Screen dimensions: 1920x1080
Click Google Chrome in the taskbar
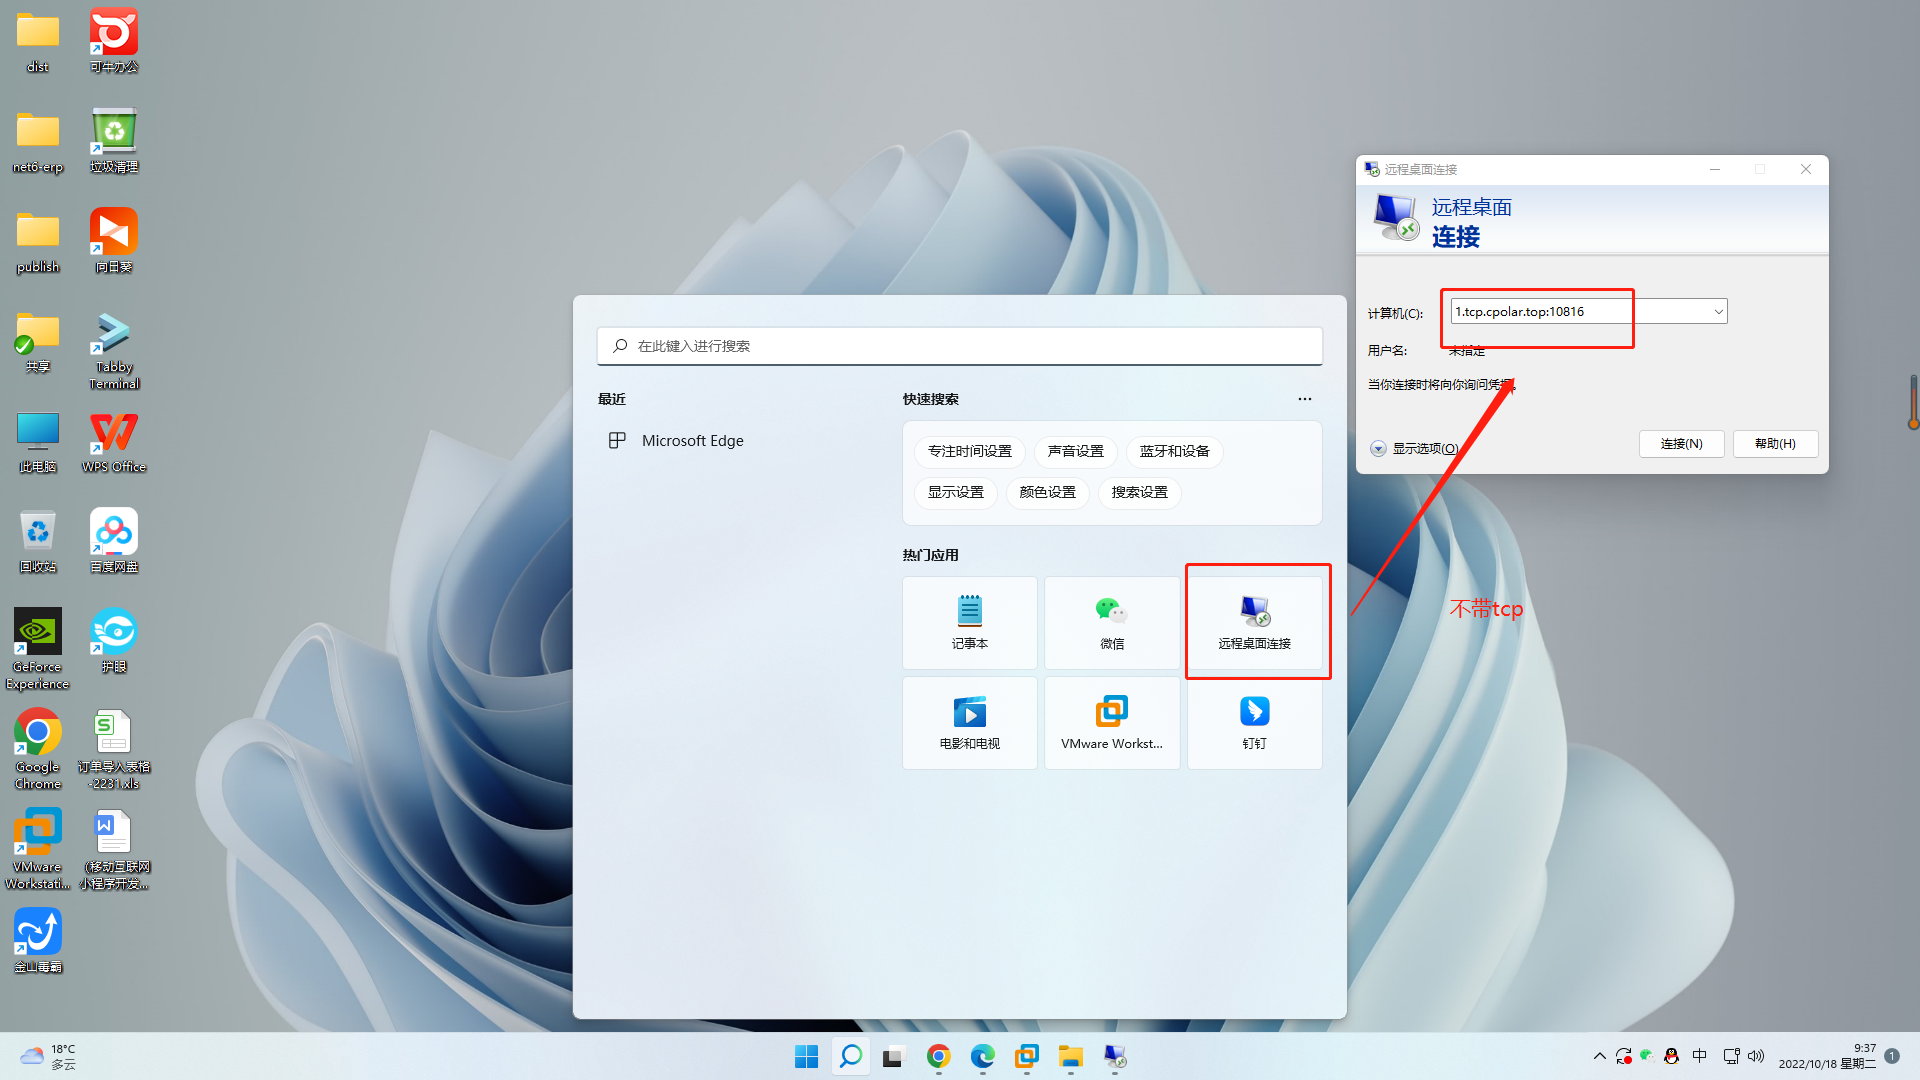click(938, 1056)
